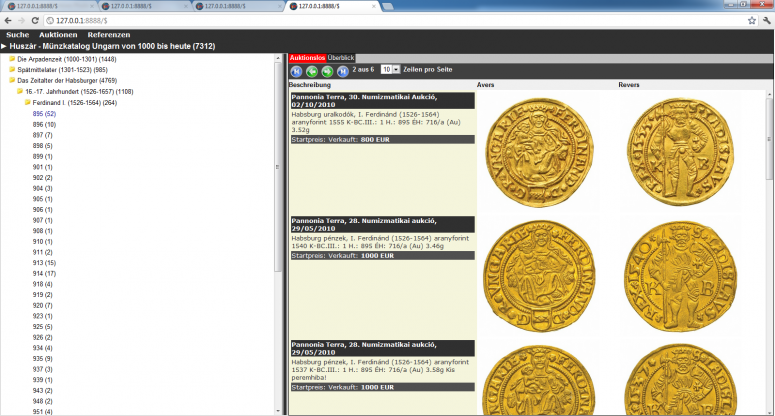Select 16.-17. Jahrhundert (1526-1657) node
The height and width of the screenshot is (416, 775).
point(79,92)
